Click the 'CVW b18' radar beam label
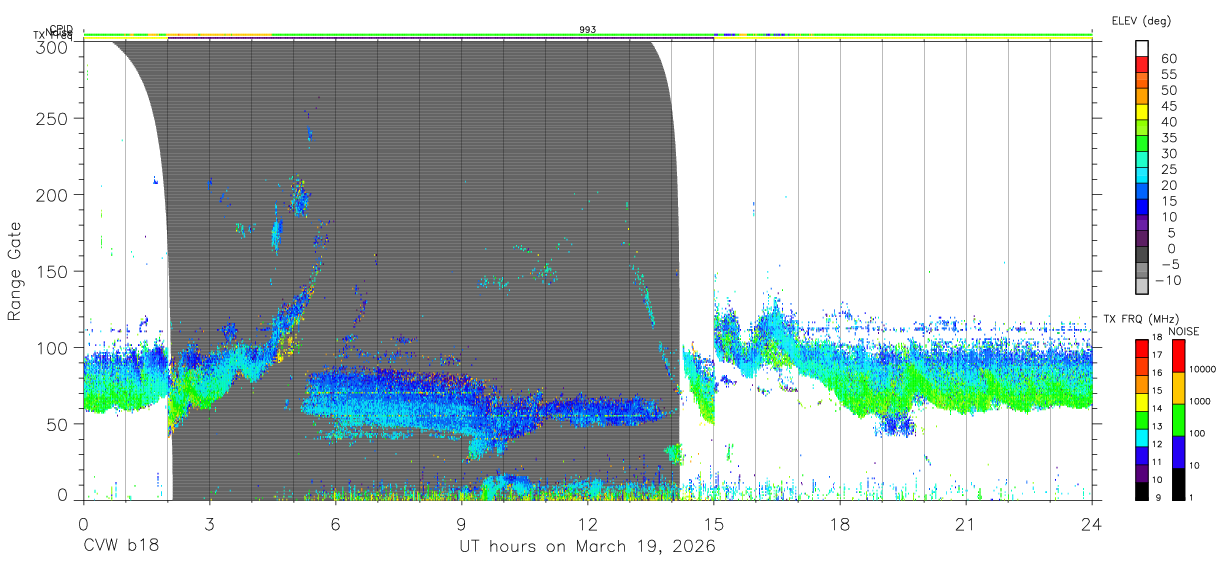 120,547
